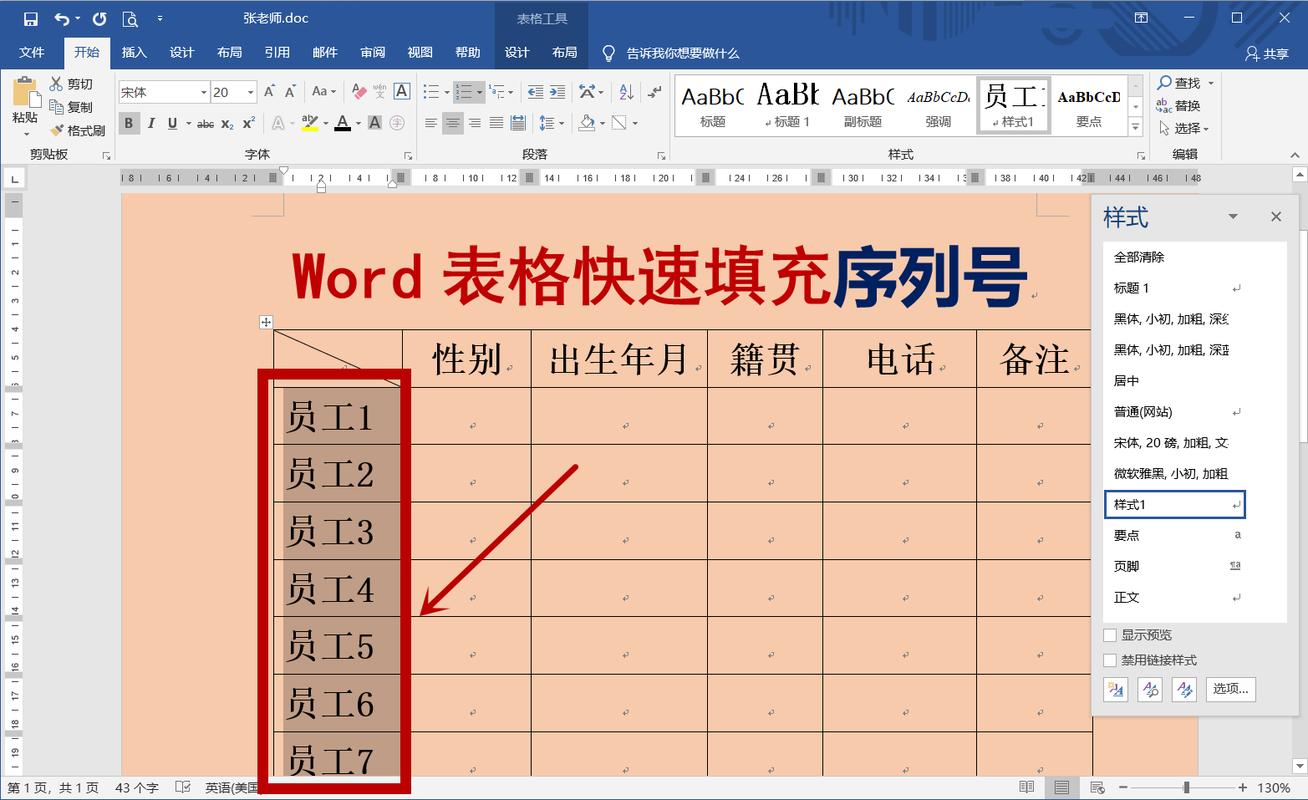Click the Character Shading icon

click(x=375, y=123)
